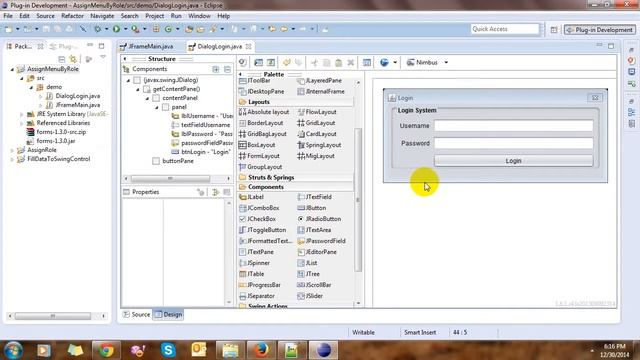Viewport: 640px width, 360px height.
Task: Select JRadioButton palette entry
Action: [319, 219]
